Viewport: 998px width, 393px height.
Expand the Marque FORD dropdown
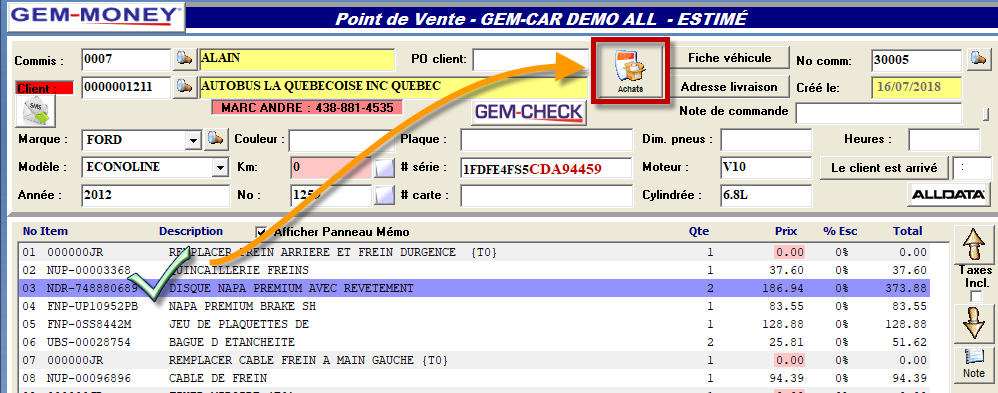[x=192, y=139]
